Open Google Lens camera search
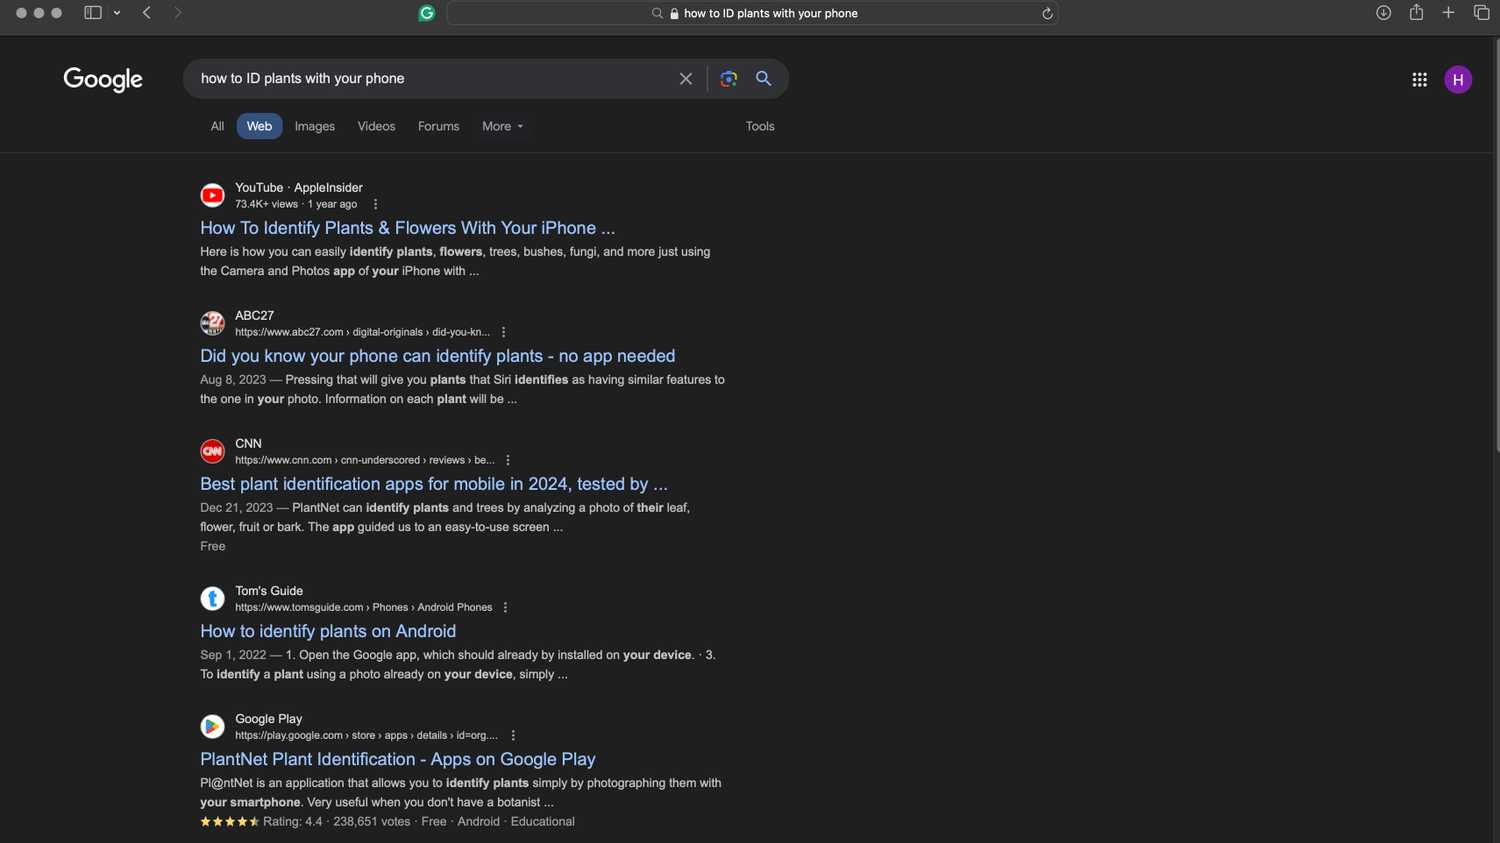This screenshot has height=843, width=1500. pyautogui.click(x=728, y=78)
